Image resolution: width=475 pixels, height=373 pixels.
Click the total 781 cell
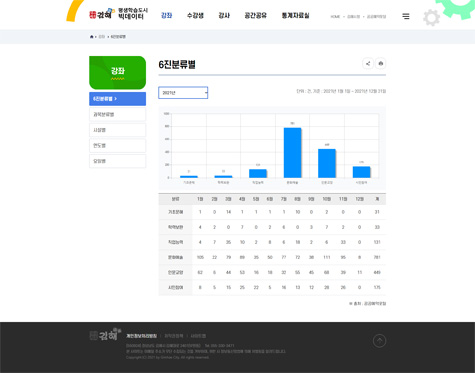377,257
